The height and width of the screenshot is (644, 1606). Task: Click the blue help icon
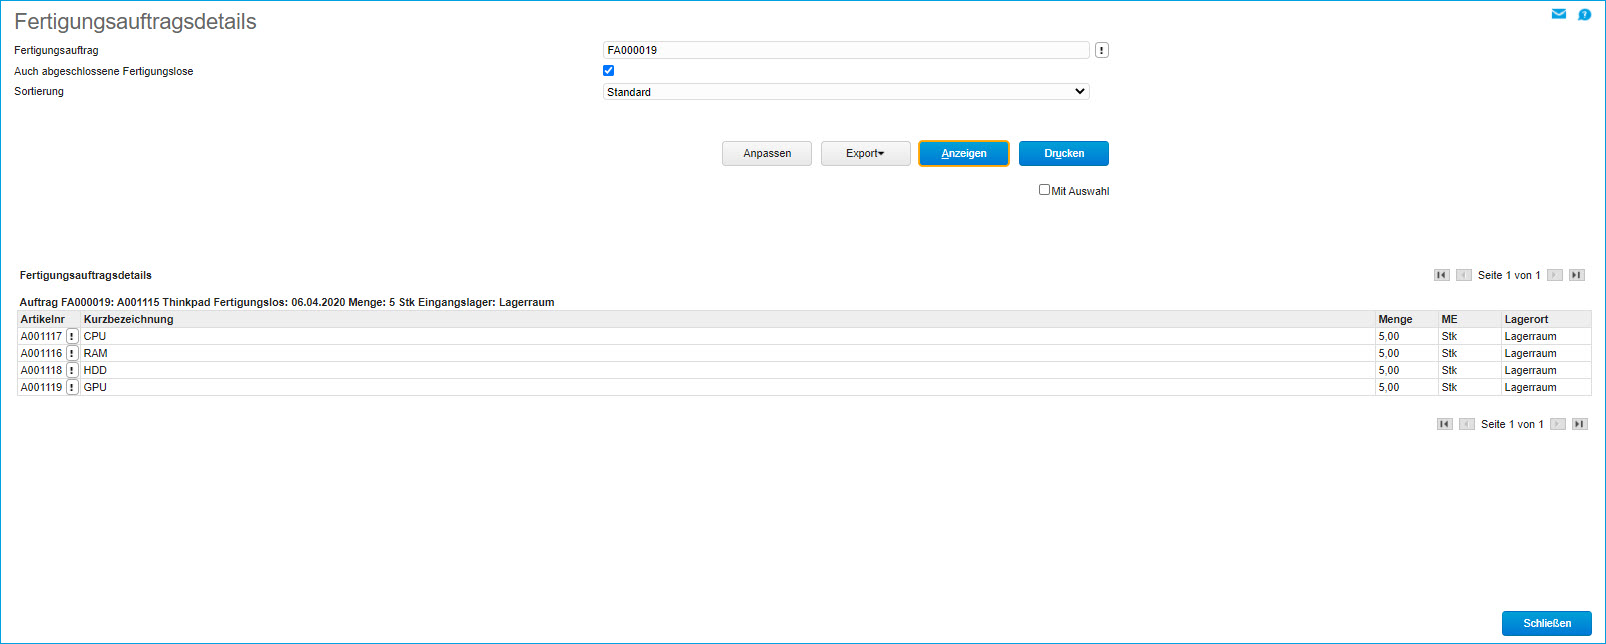coord(1584,14)
